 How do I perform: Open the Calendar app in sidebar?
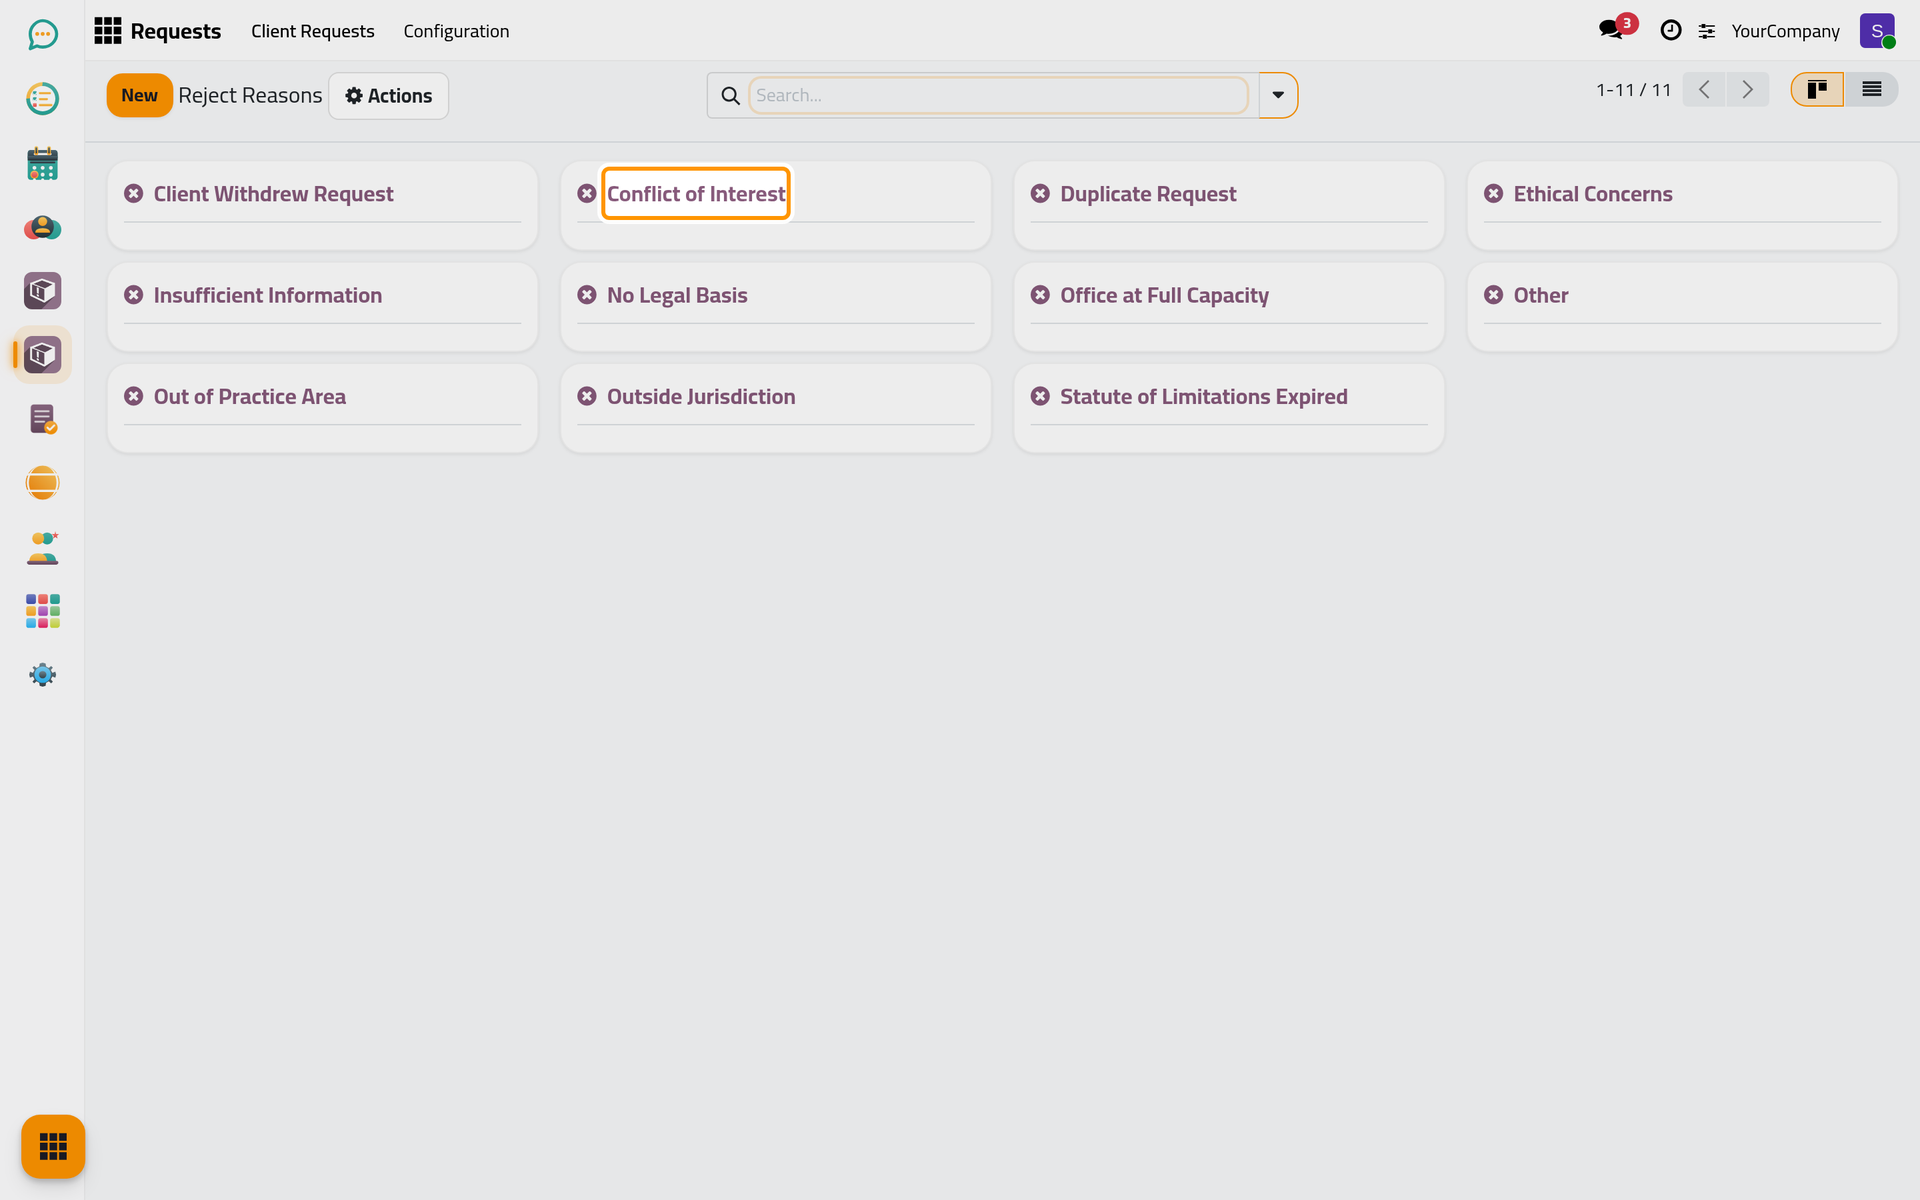(x=42, y=163)
